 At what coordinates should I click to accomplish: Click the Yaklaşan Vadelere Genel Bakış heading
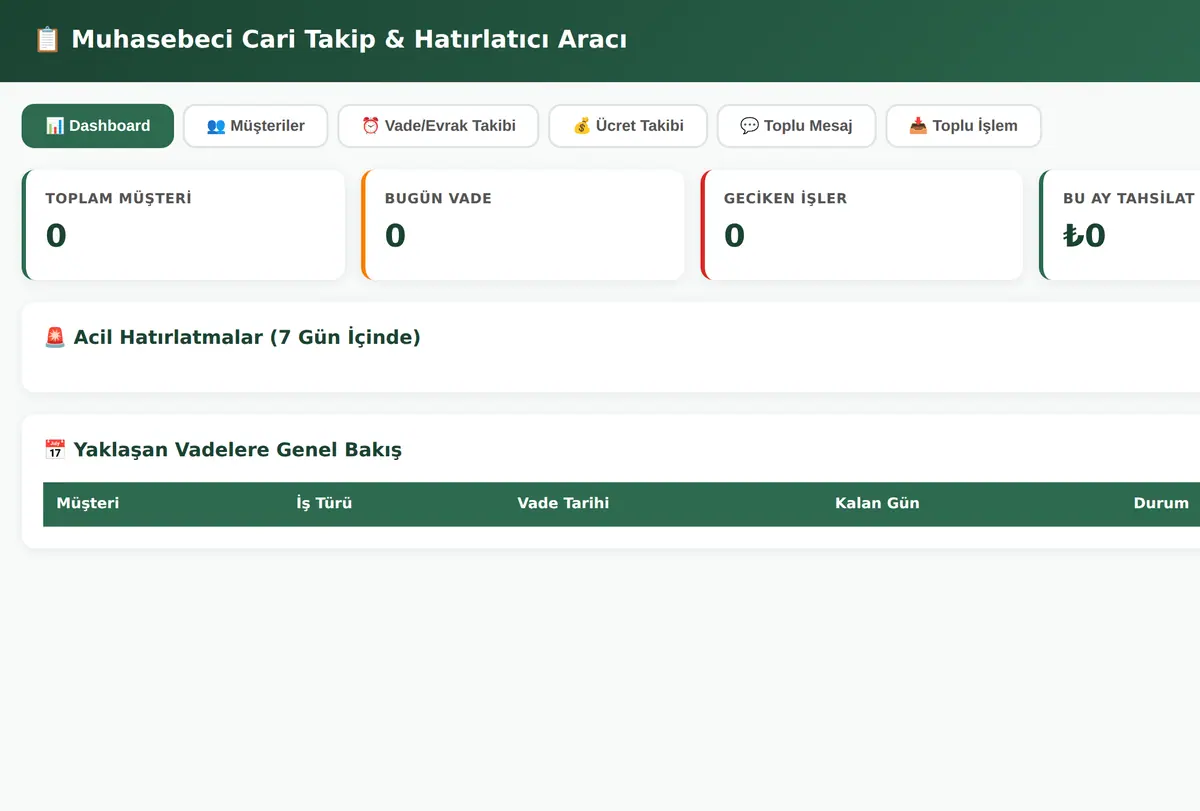237,450
